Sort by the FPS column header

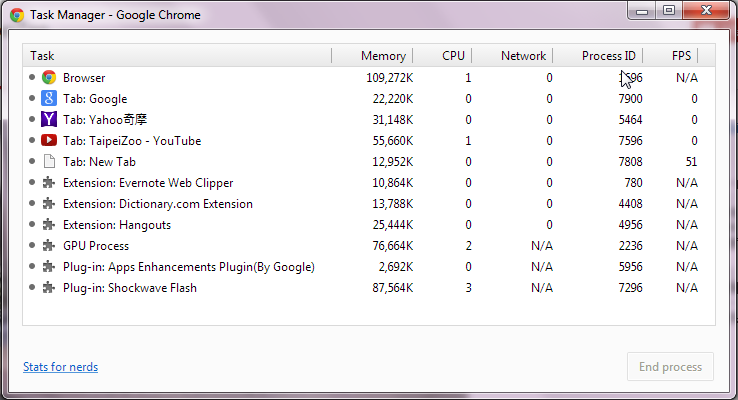pyautogui.click(x=681, y=56)
